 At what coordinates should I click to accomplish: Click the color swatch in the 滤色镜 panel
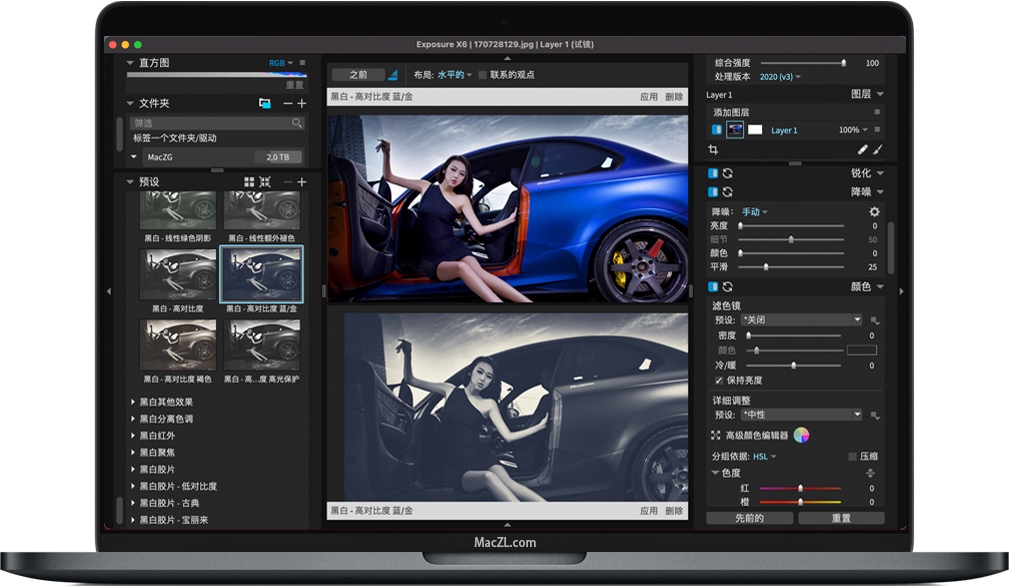click(861, 350)
